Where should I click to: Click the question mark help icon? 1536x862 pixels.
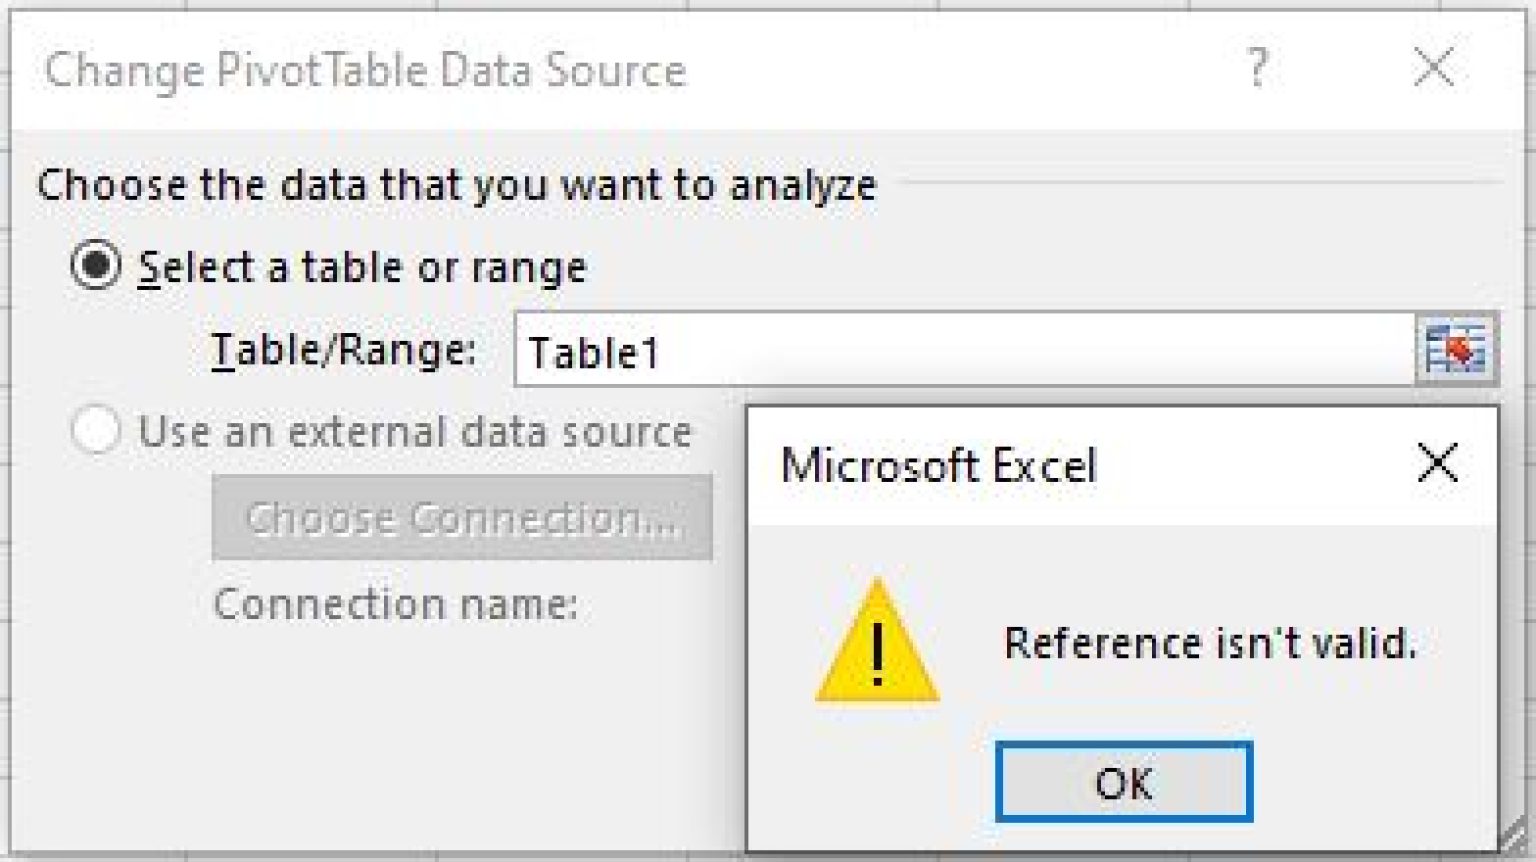click(x=1257, y=68)
